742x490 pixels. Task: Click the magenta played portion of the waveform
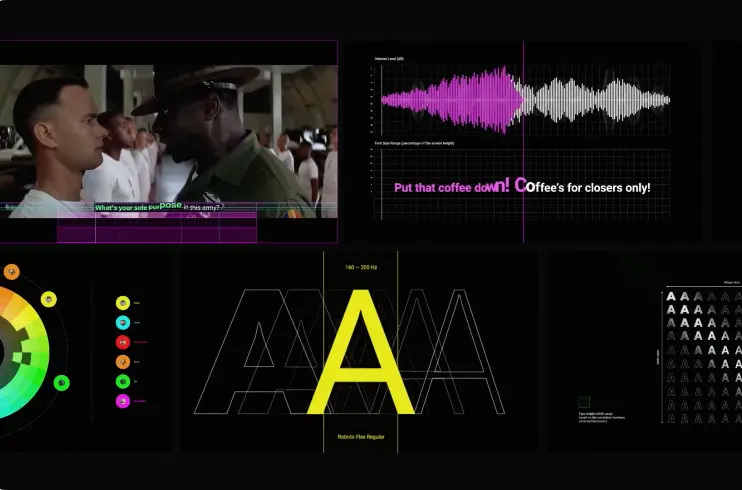[x=450, y=100]
